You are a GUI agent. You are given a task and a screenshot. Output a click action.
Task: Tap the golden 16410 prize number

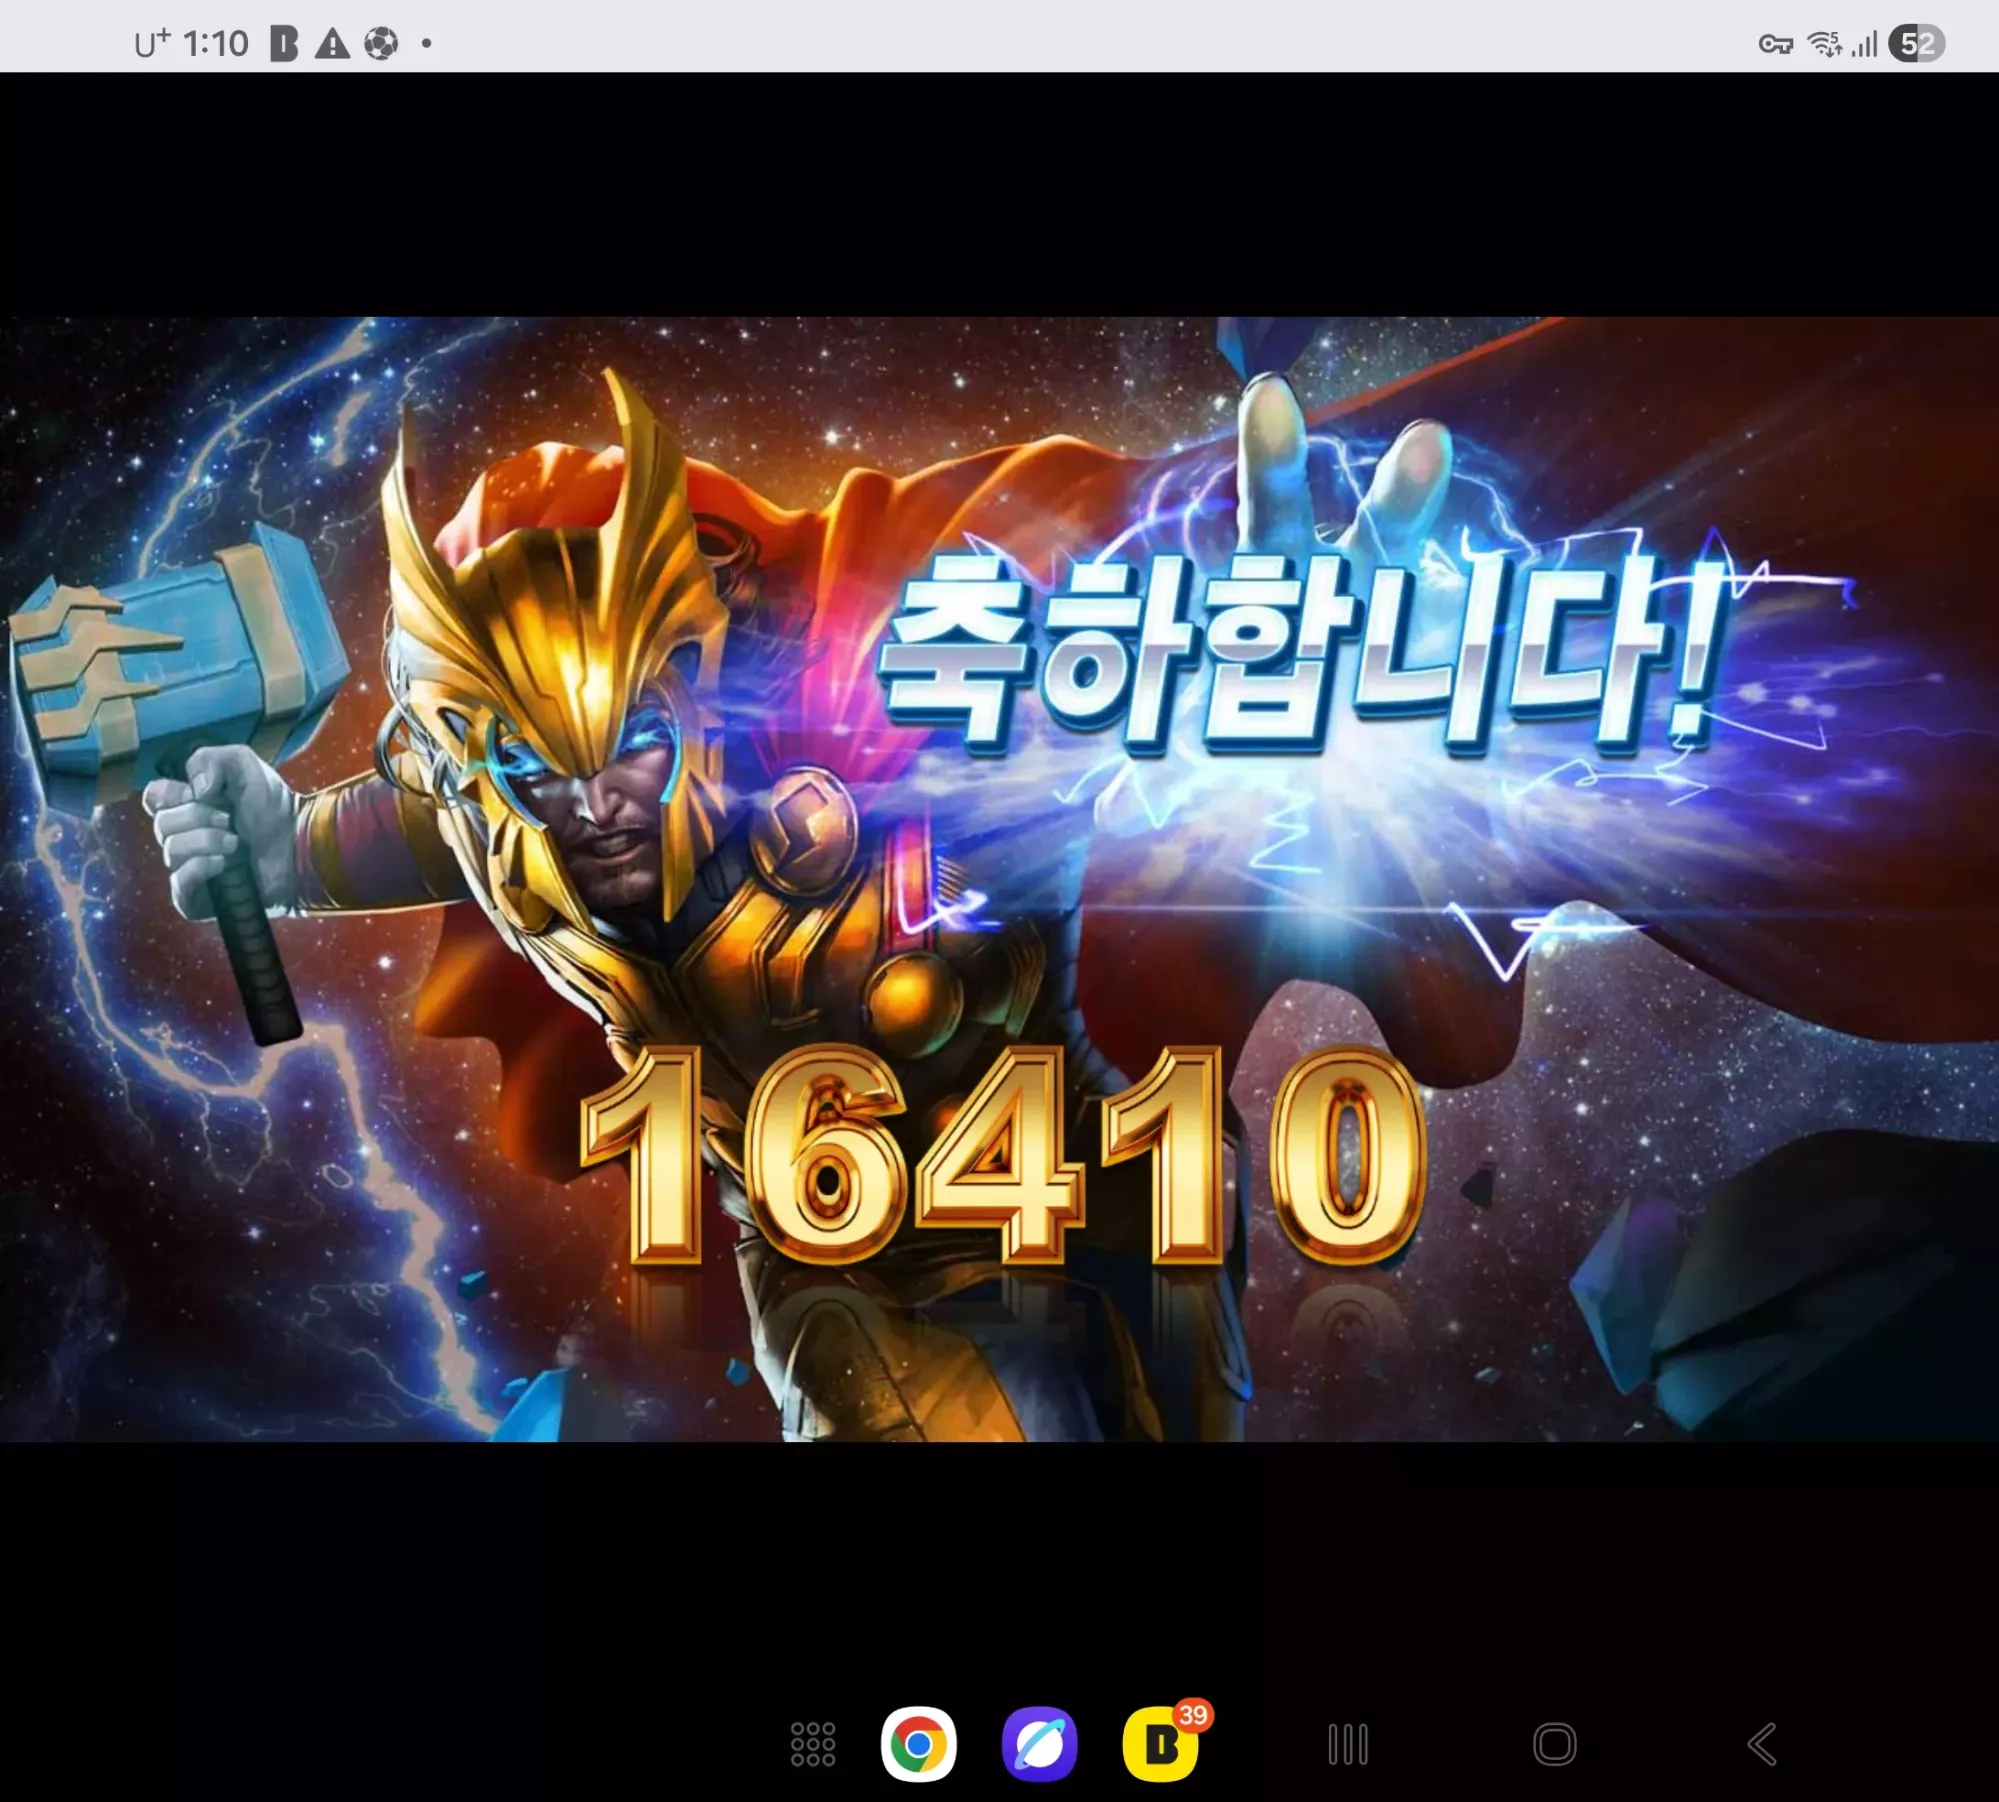point(1003,1156)
